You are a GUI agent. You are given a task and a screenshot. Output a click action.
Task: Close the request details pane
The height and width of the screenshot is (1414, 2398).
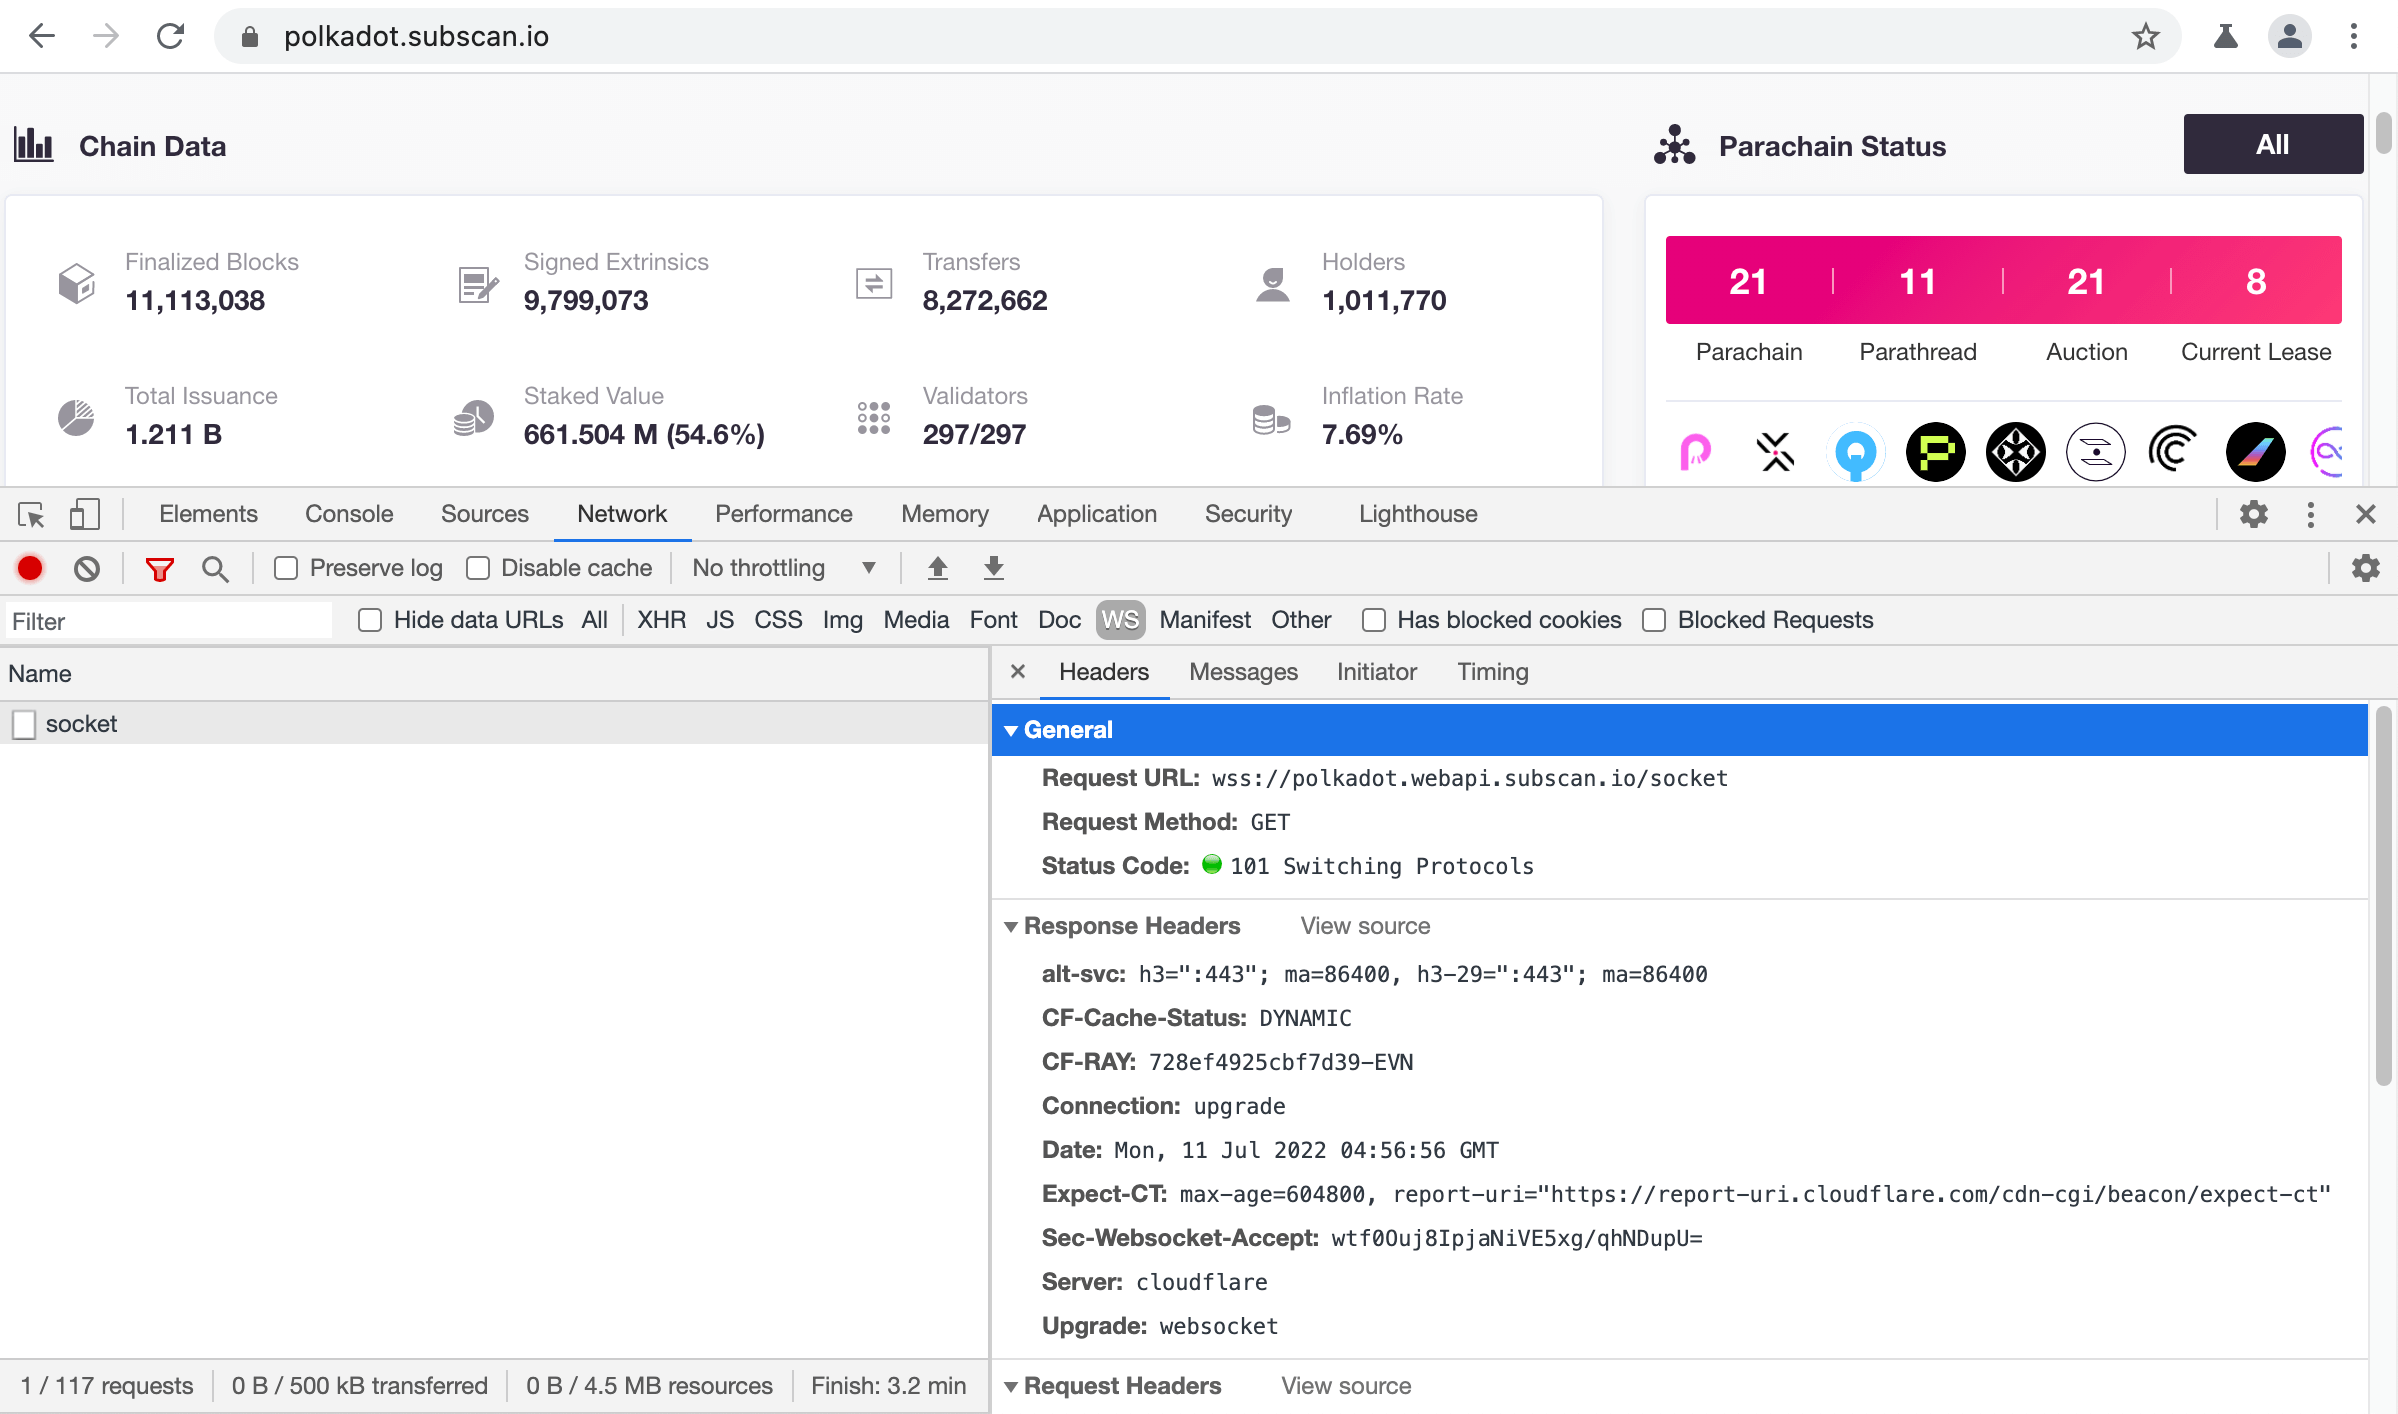point(1018,672)
